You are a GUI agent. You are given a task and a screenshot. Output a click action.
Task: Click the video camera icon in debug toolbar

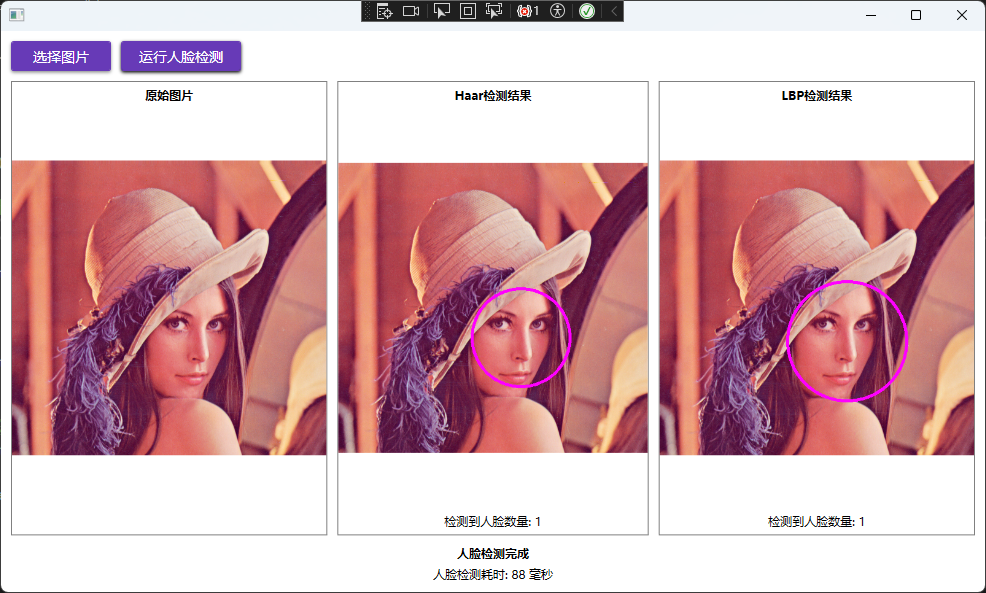coord(411,11)
